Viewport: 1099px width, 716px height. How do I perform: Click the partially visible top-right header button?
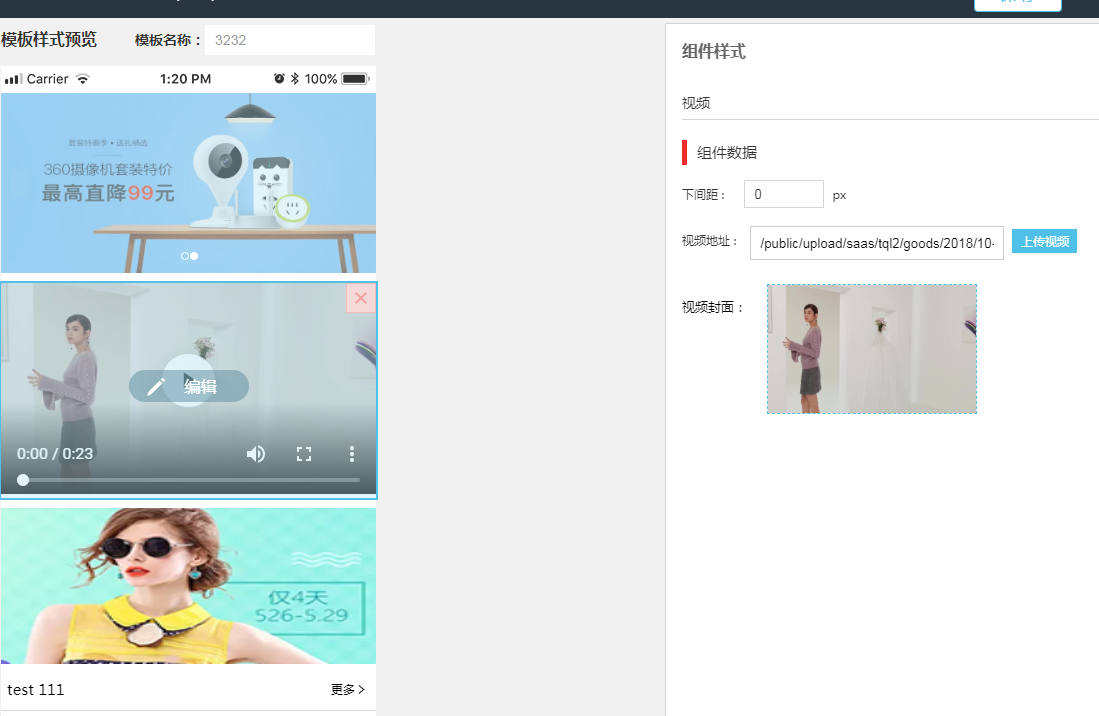click(1017, 5)
